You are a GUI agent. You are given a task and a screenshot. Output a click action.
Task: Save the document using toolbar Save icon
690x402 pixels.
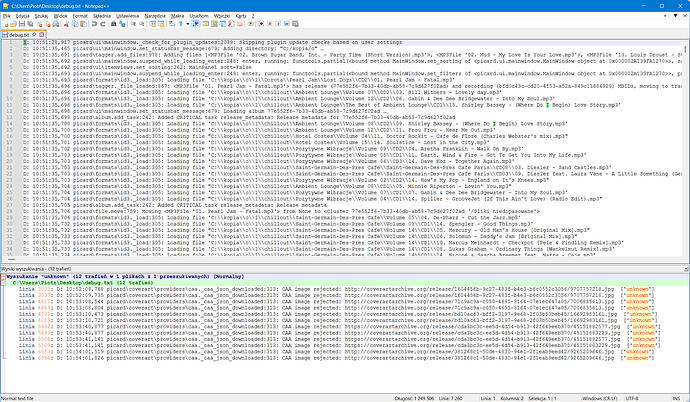click(x=22, y=24)
